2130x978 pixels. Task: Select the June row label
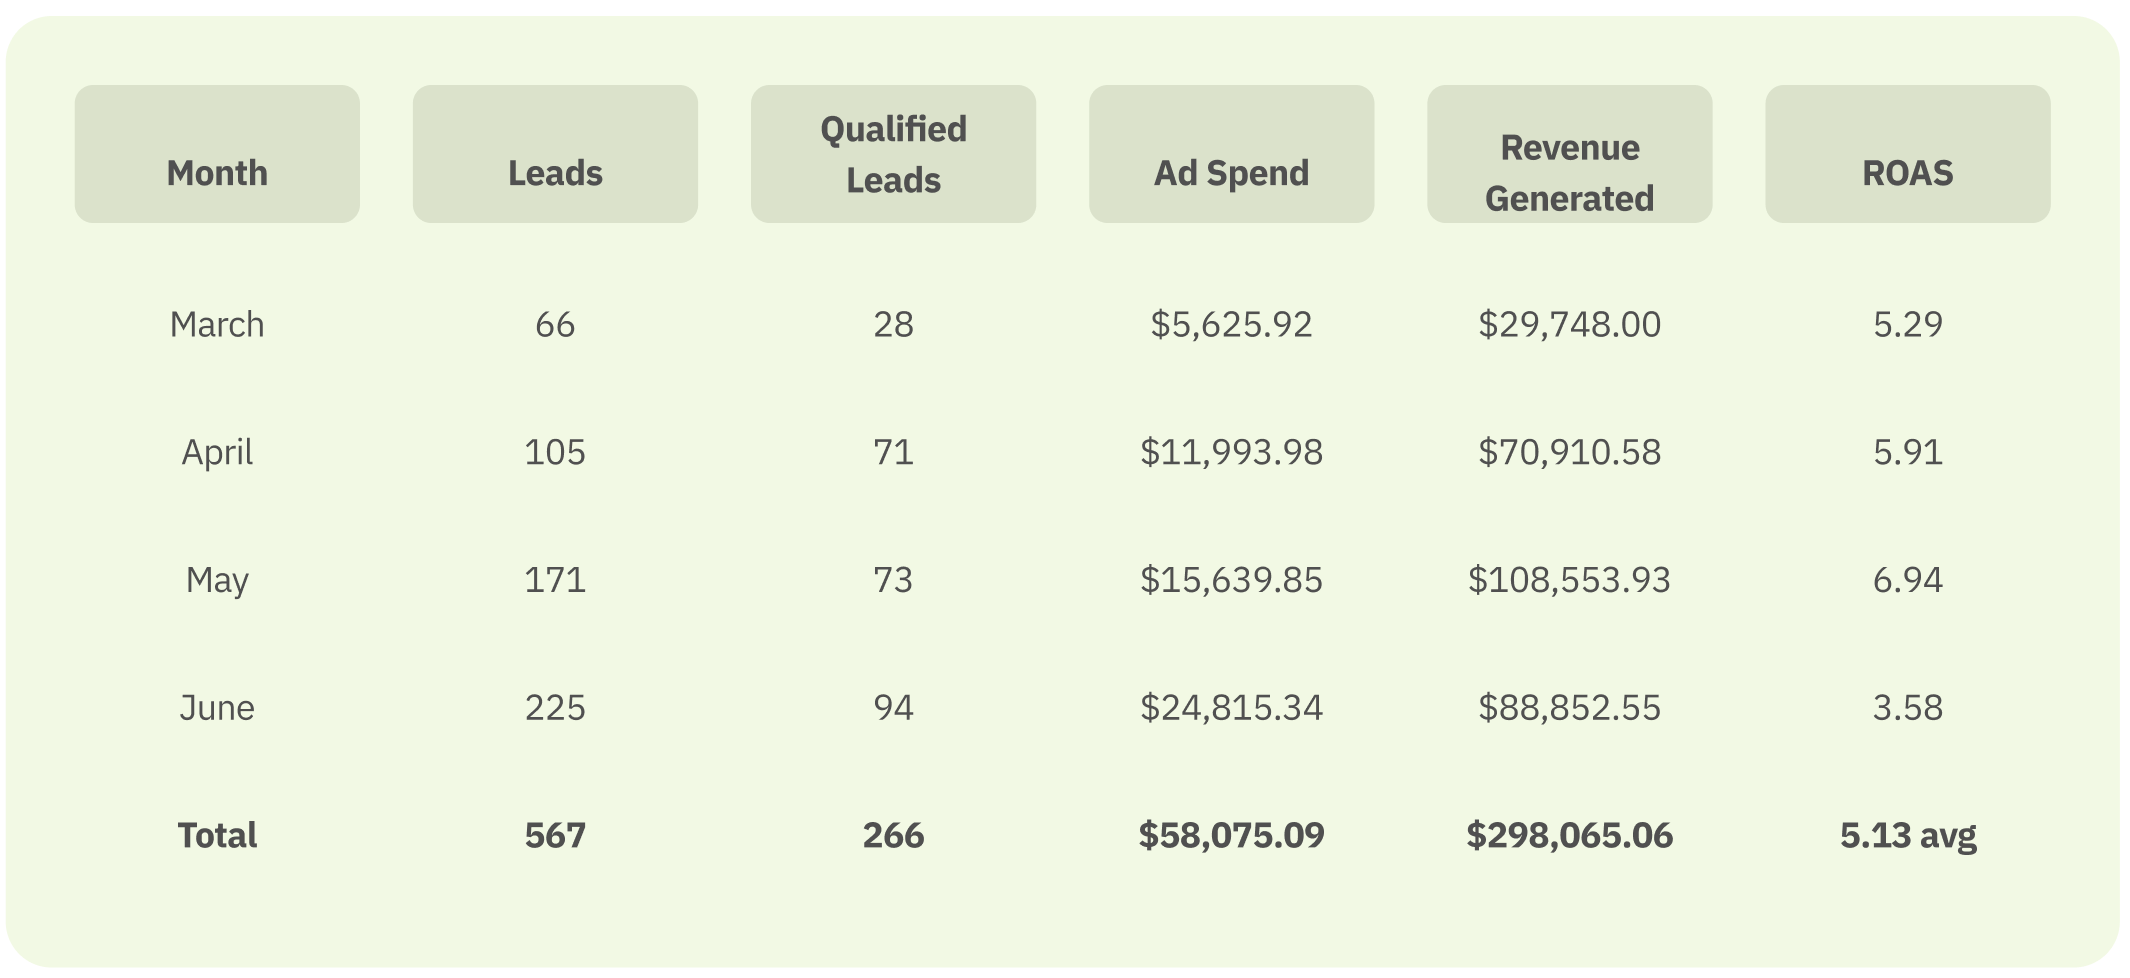pyautogui.click(x=217, y=708)
